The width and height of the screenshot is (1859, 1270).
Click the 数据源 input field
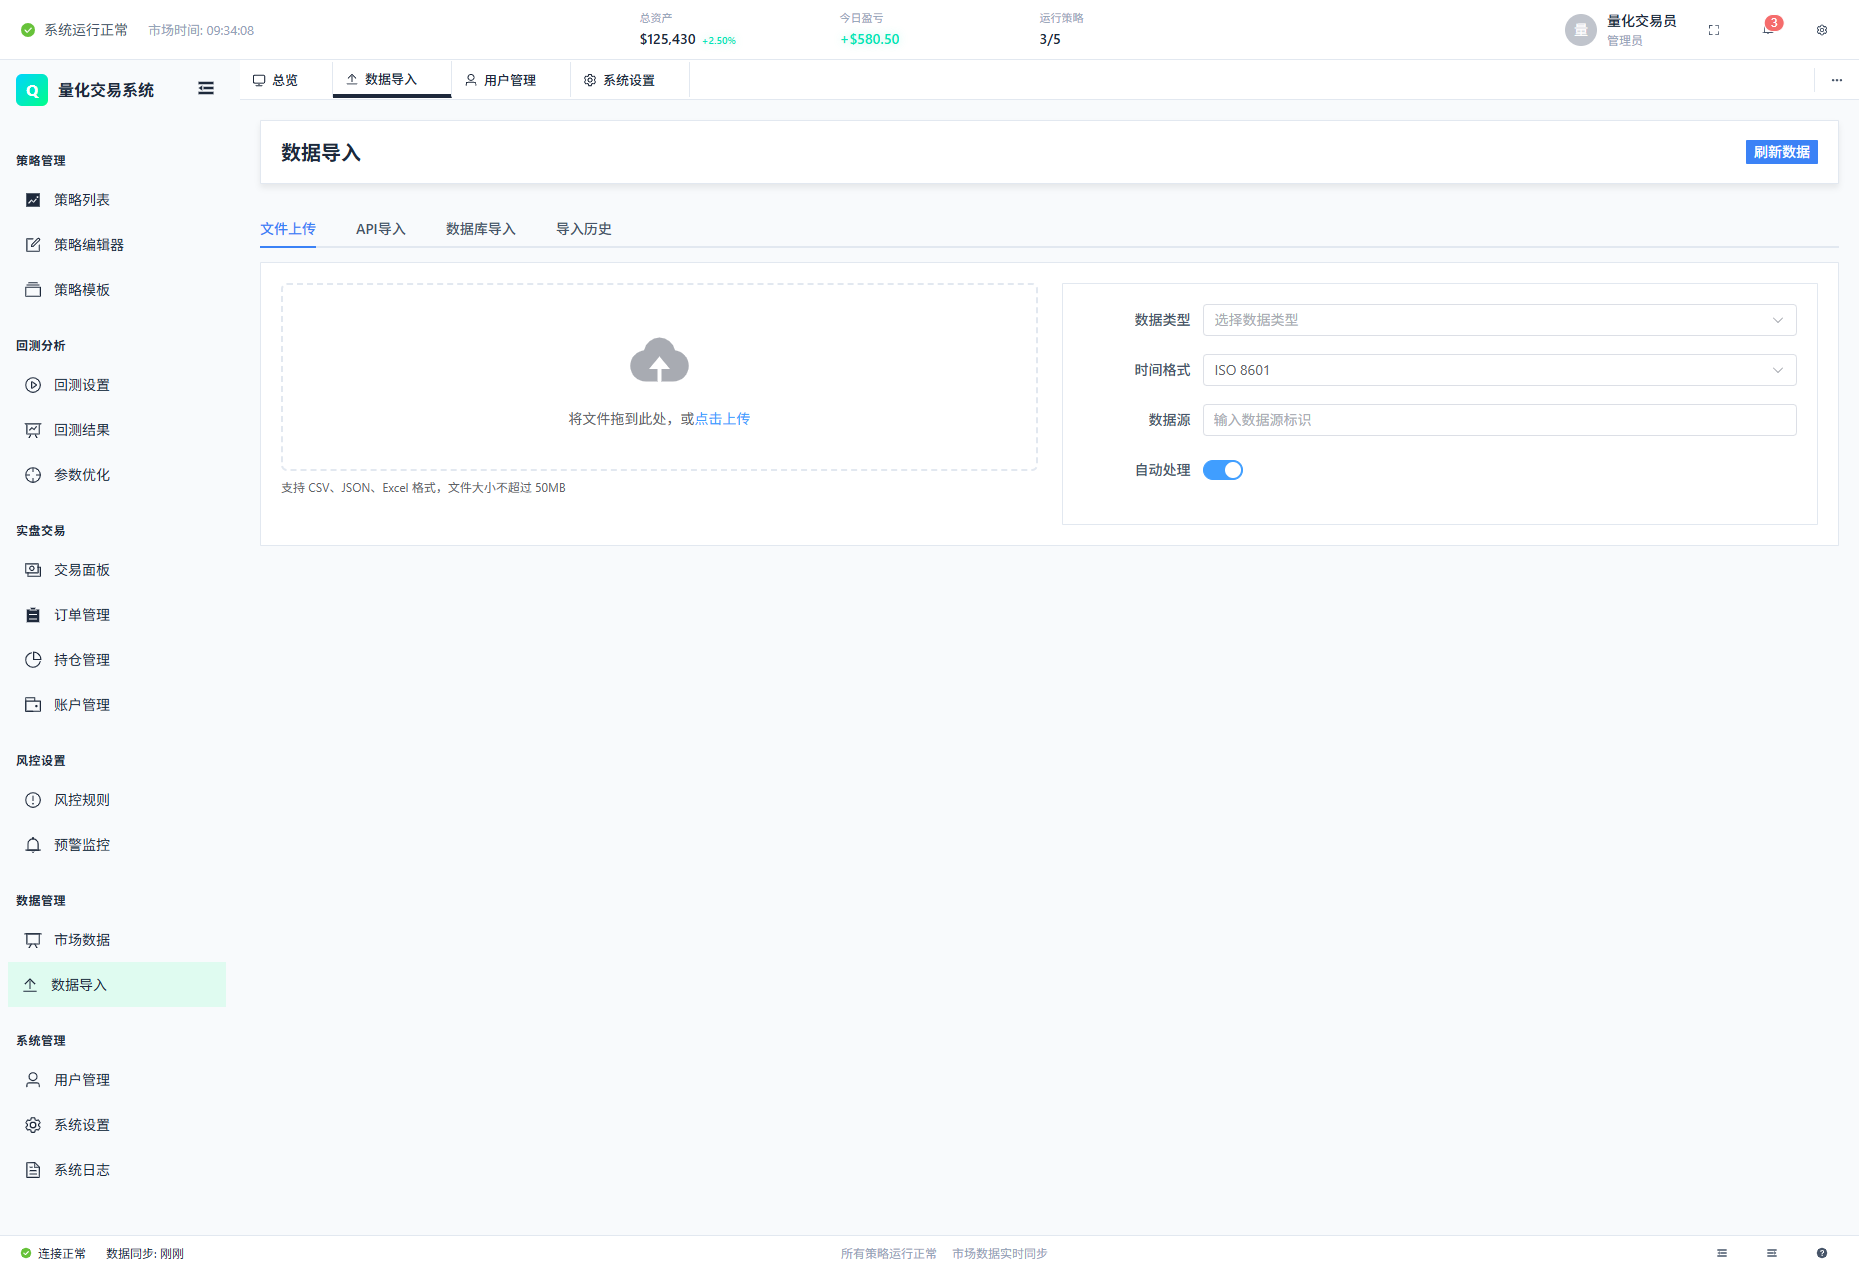pyautogui.click(x=1499, y=420)
